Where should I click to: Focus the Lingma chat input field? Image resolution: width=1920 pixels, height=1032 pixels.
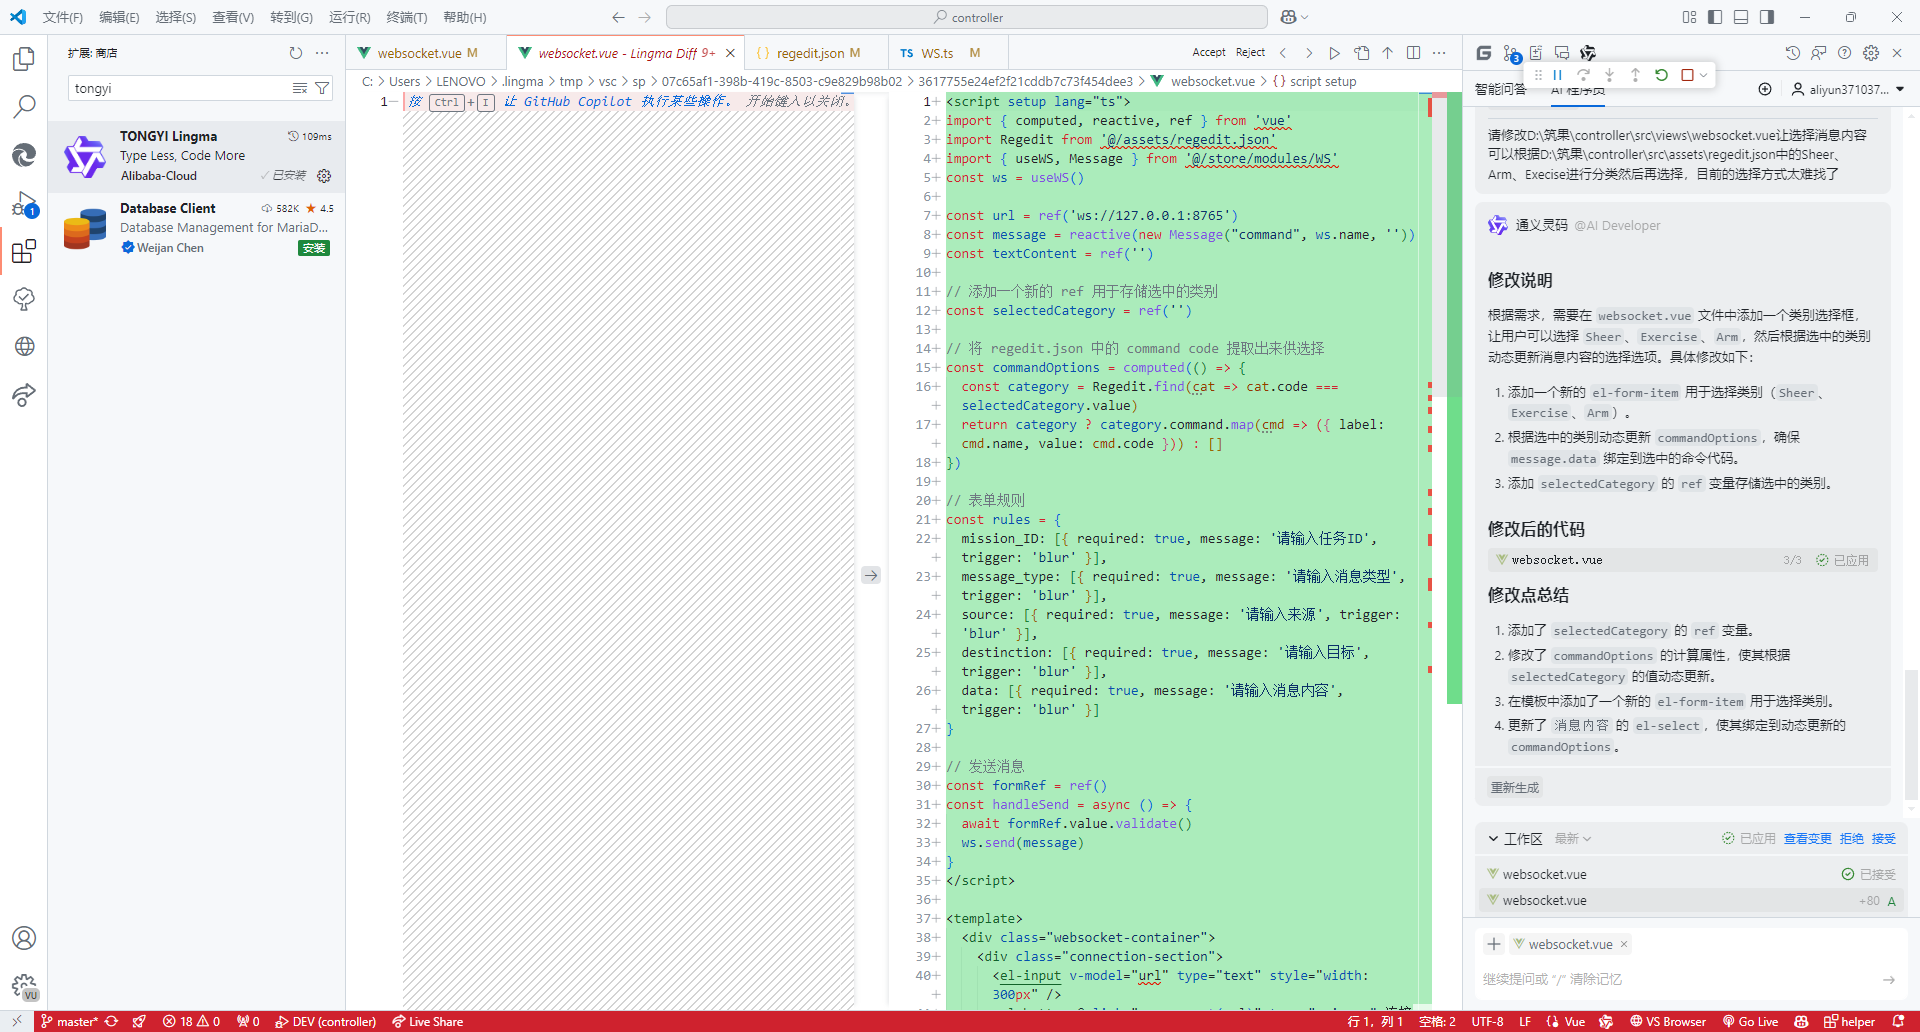1680,980
